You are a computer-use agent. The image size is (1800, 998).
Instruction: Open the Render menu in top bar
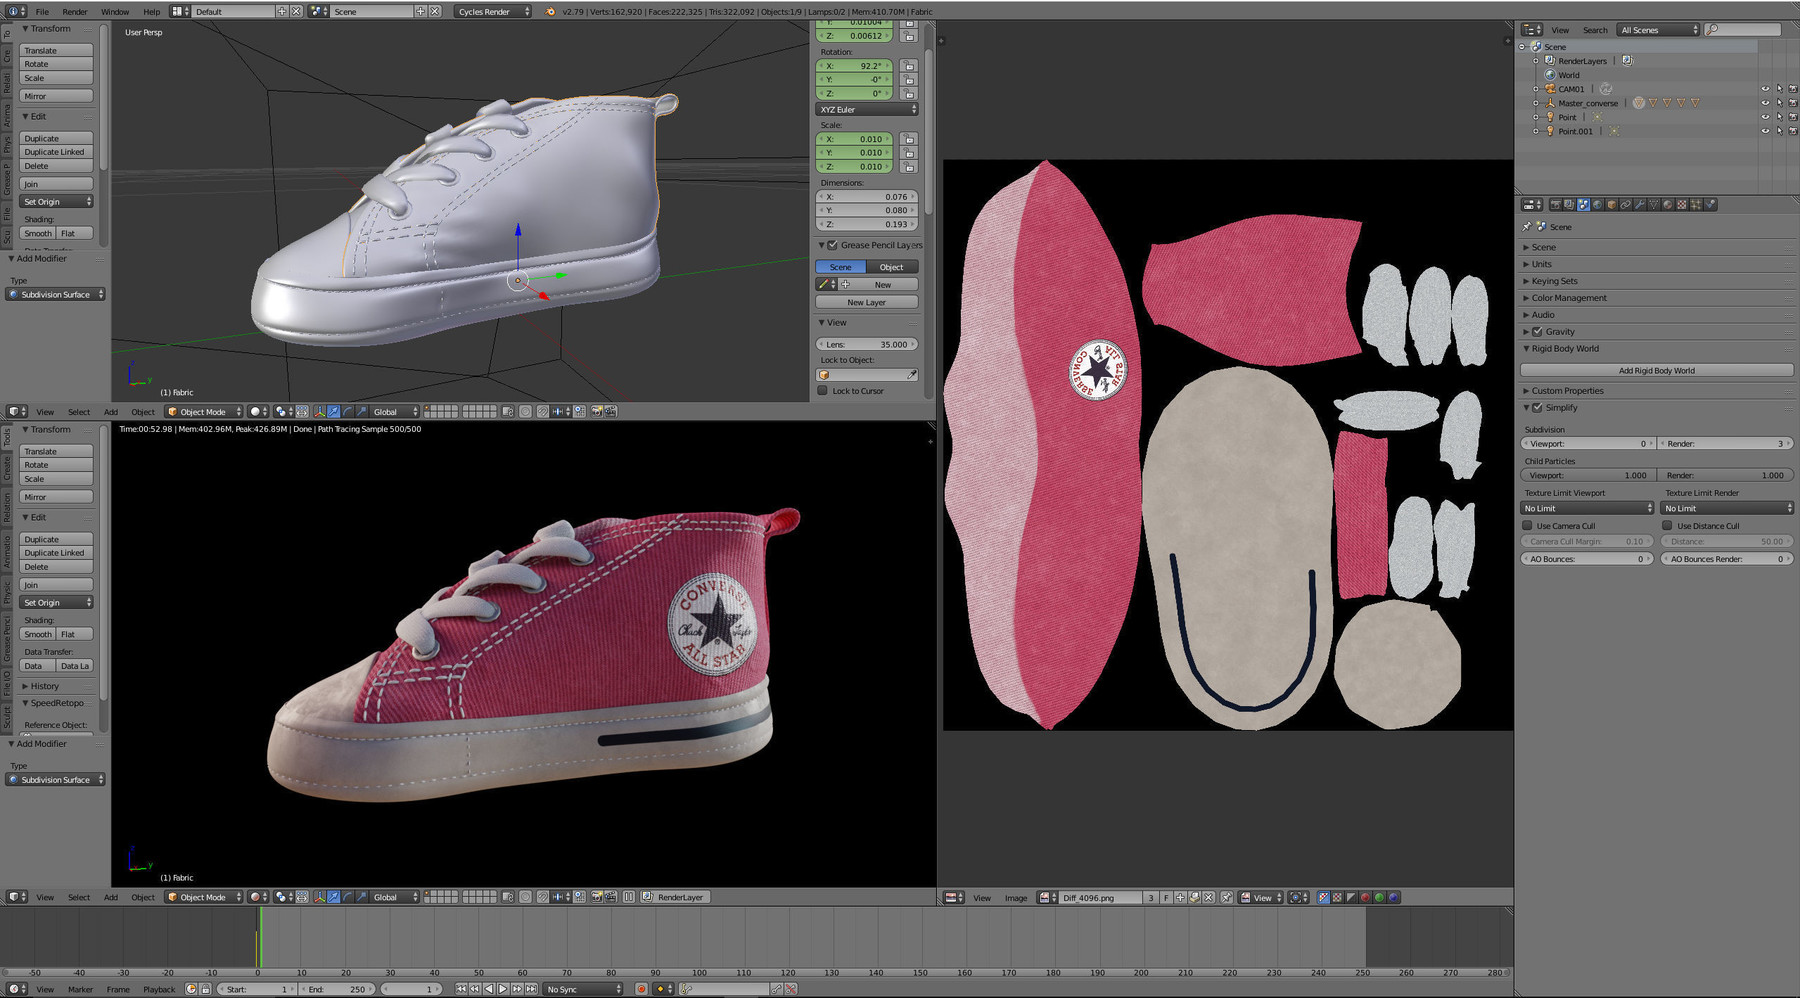(75, 12)
